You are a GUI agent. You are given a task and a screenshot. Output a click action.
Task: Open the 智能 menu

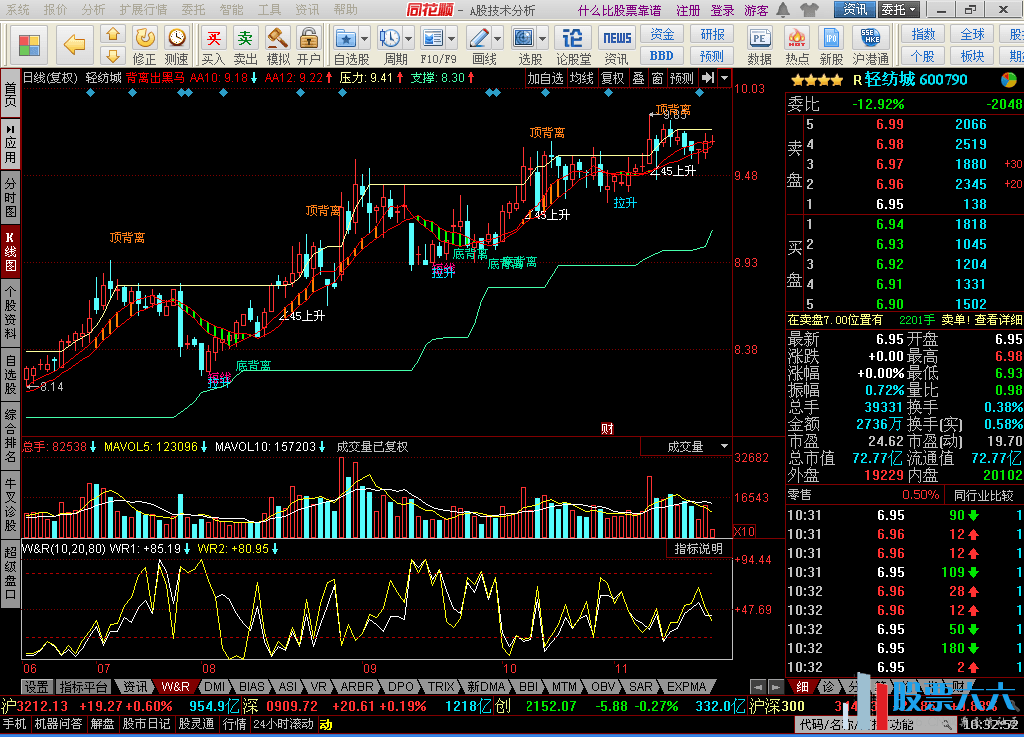click(x=231, y=10)
